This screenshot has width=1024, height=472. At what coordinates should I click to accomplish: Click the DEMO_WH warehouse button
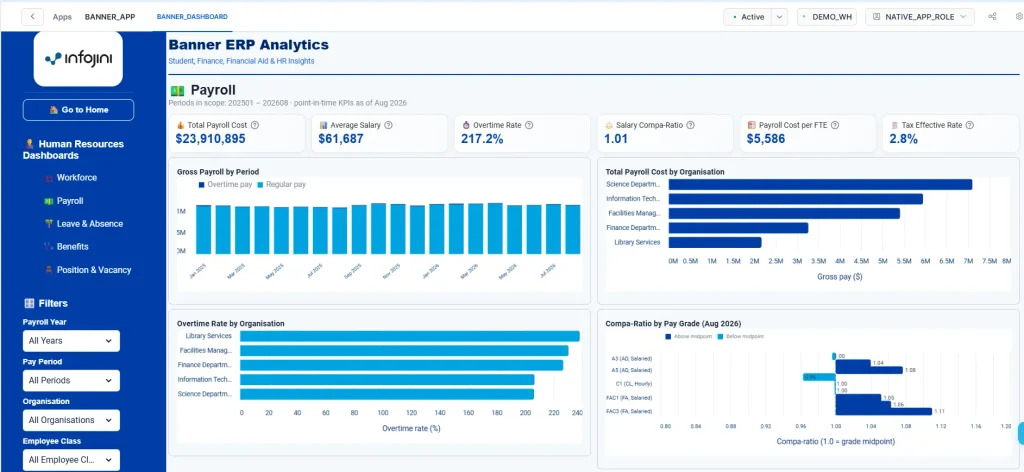point(827,17)
